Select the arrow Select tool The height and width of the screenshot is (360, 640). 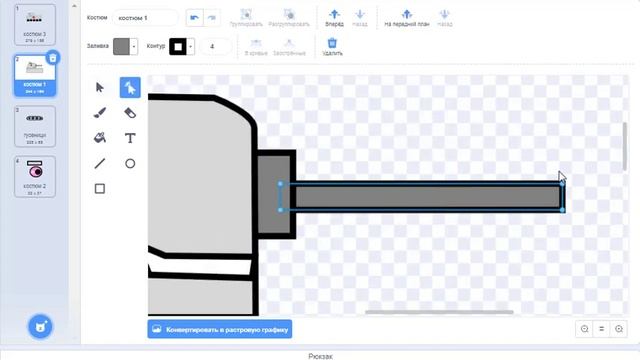tap(100, 87)
